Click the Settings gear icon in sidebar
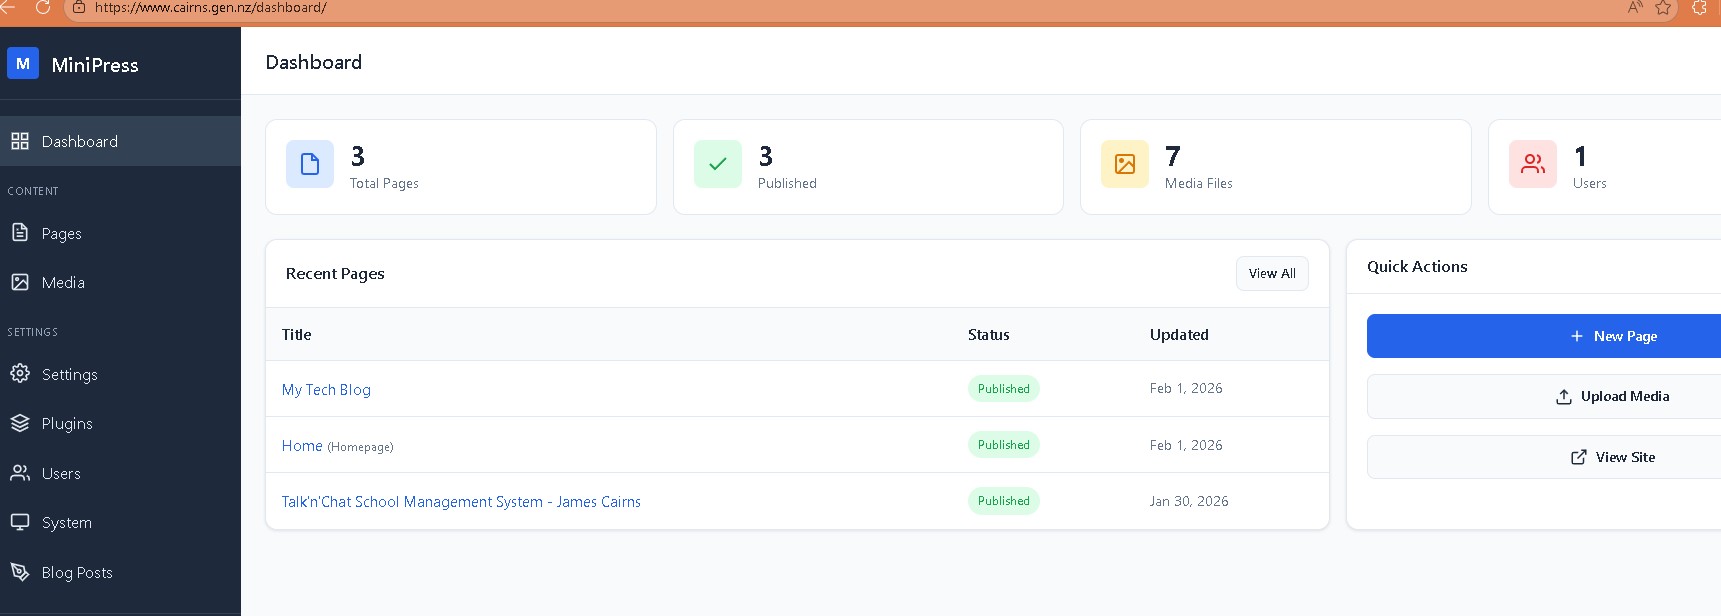Screen dimensions: 1721x616 click(20, 373)
